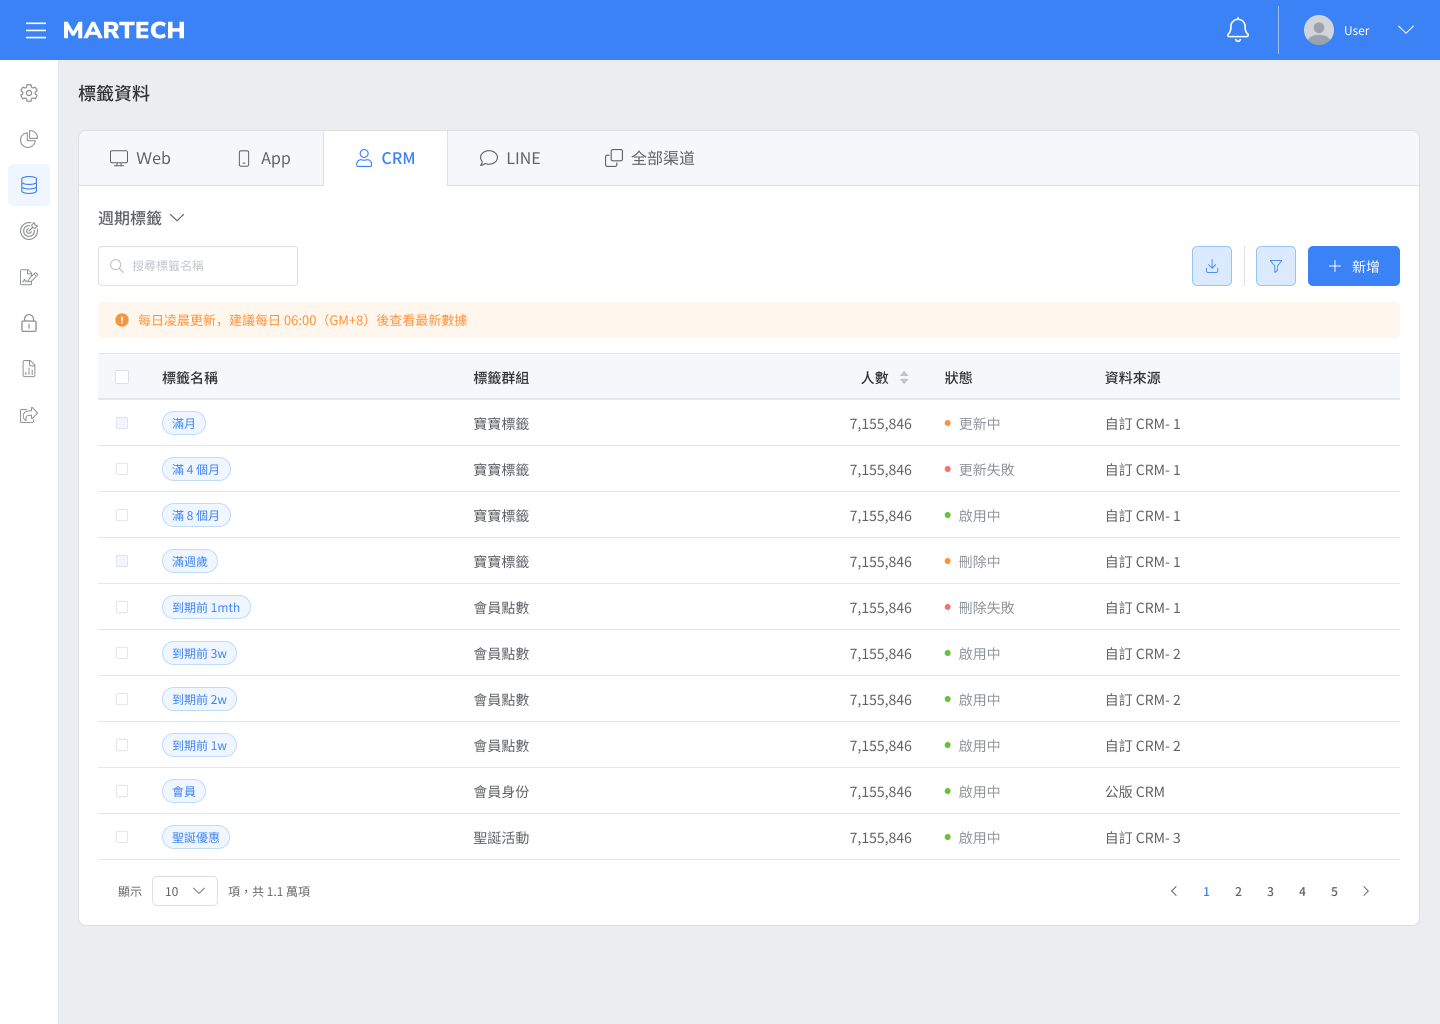Expand the 週期標籤 dropdown
The image size is (1440, 1024).
pos(141,218)
